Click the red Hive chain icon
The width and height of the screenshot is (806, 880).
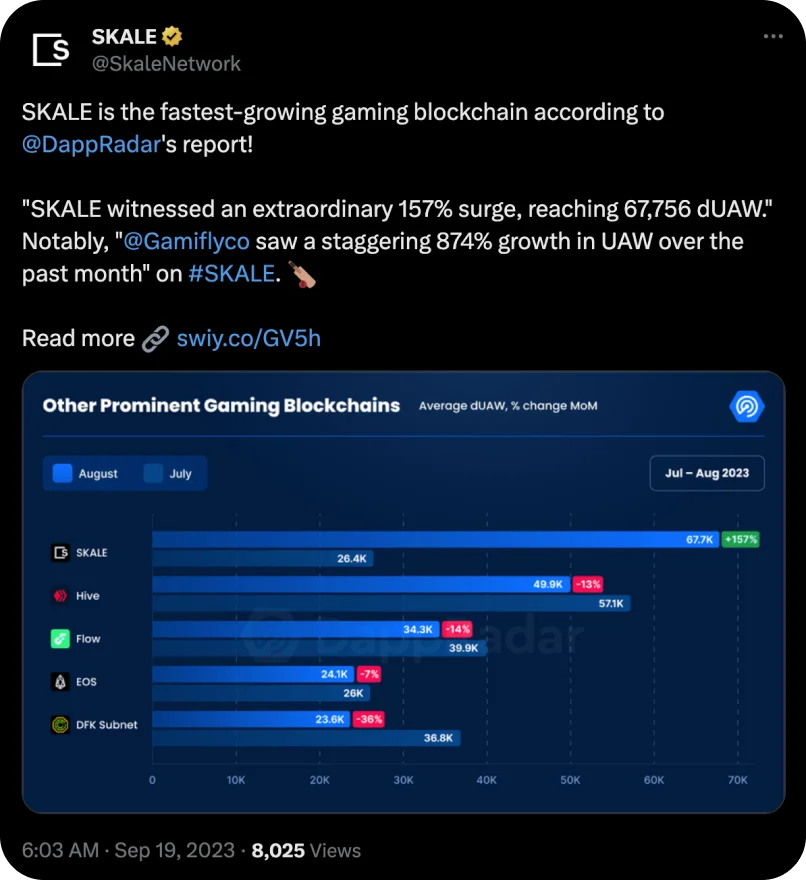coord(60,596)
